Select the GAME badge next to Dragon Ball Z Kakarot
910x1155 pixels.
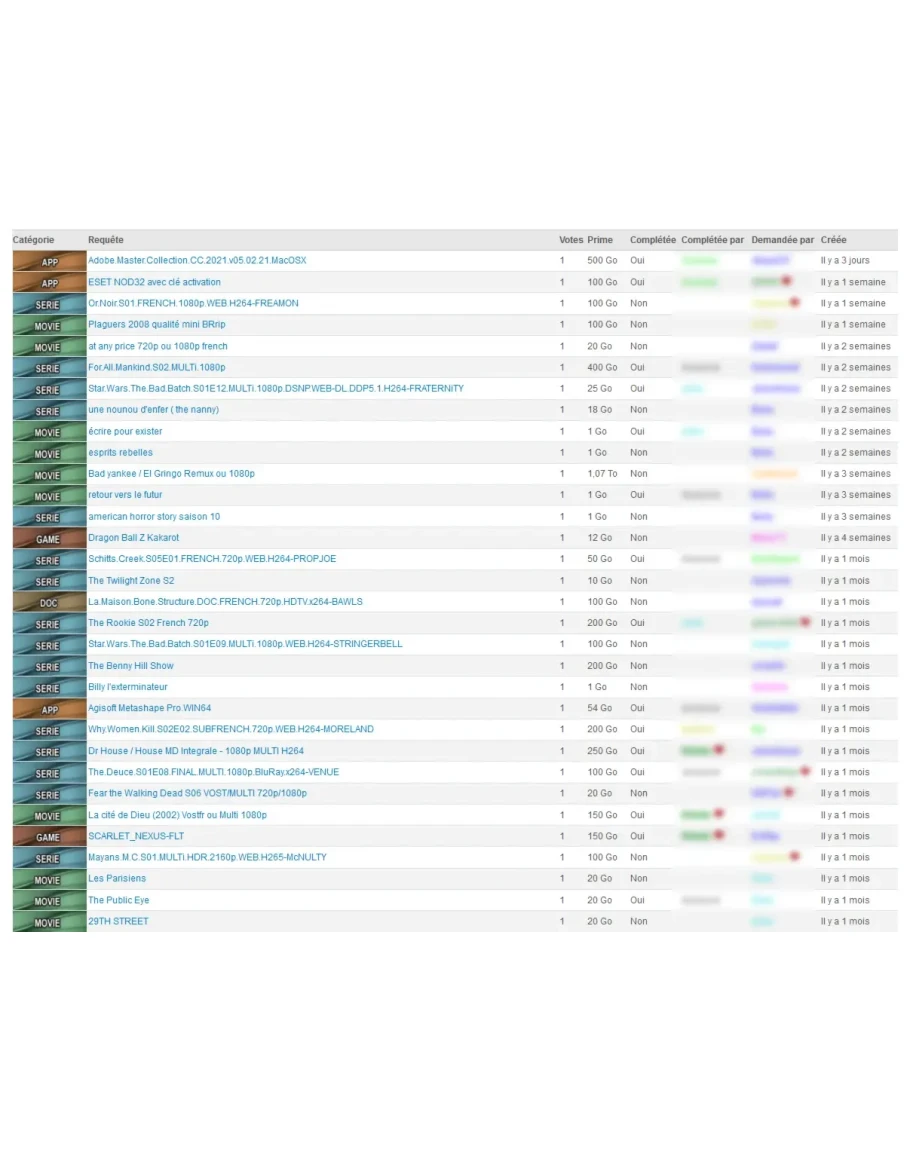49,538
